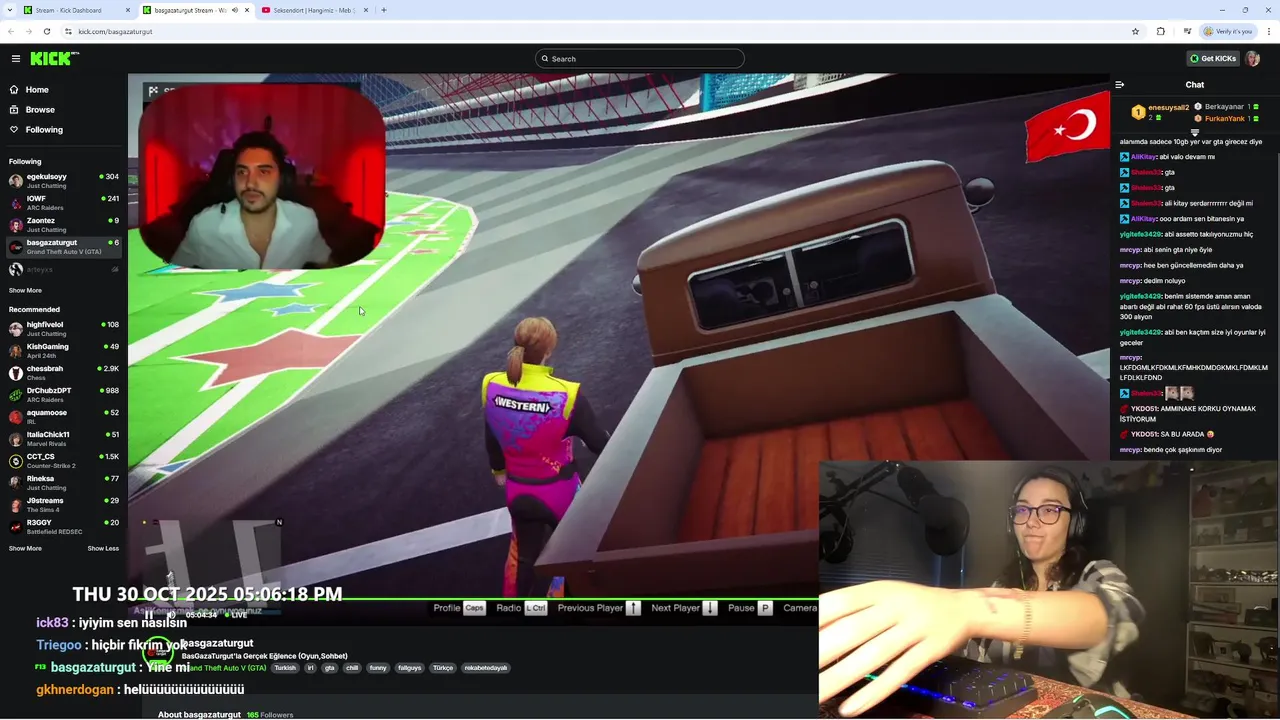The width and height of the screenshot is (1280, 720).
Task: Expand Following list with Show More
Action: [25, 291]
